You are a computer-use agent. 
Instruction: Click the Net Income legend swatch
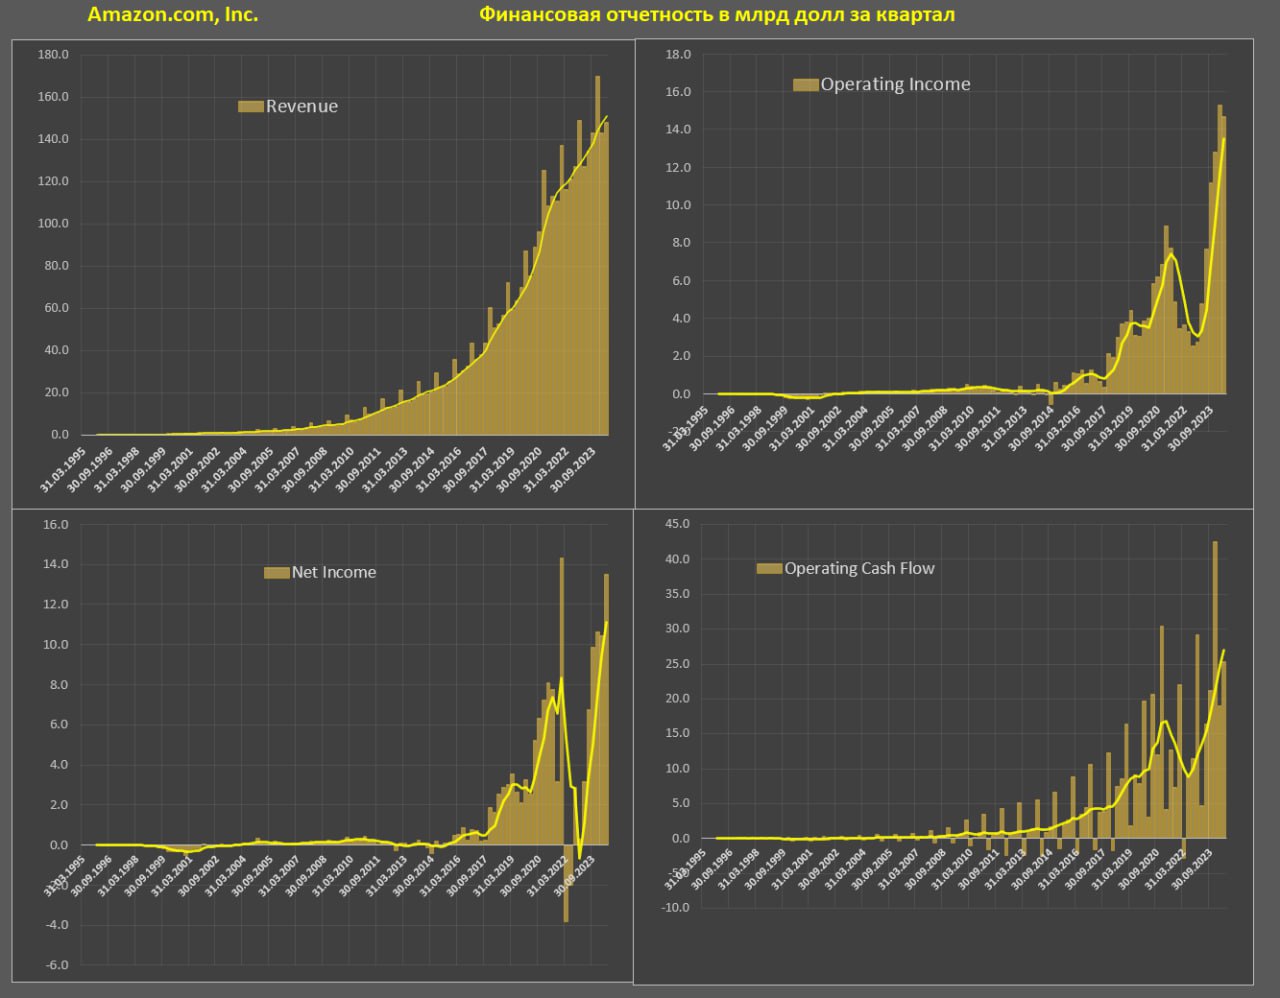(276, 573)
